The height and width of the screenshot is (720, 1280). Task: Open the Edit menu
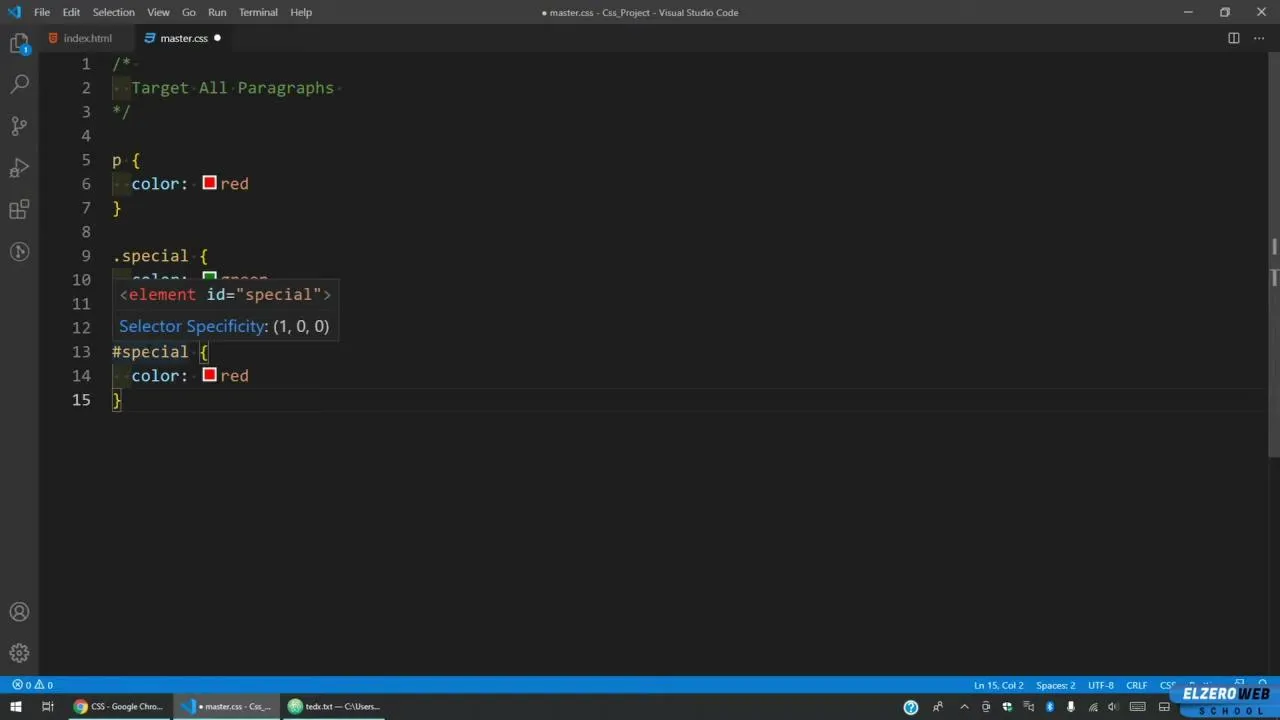coord(71,12)
